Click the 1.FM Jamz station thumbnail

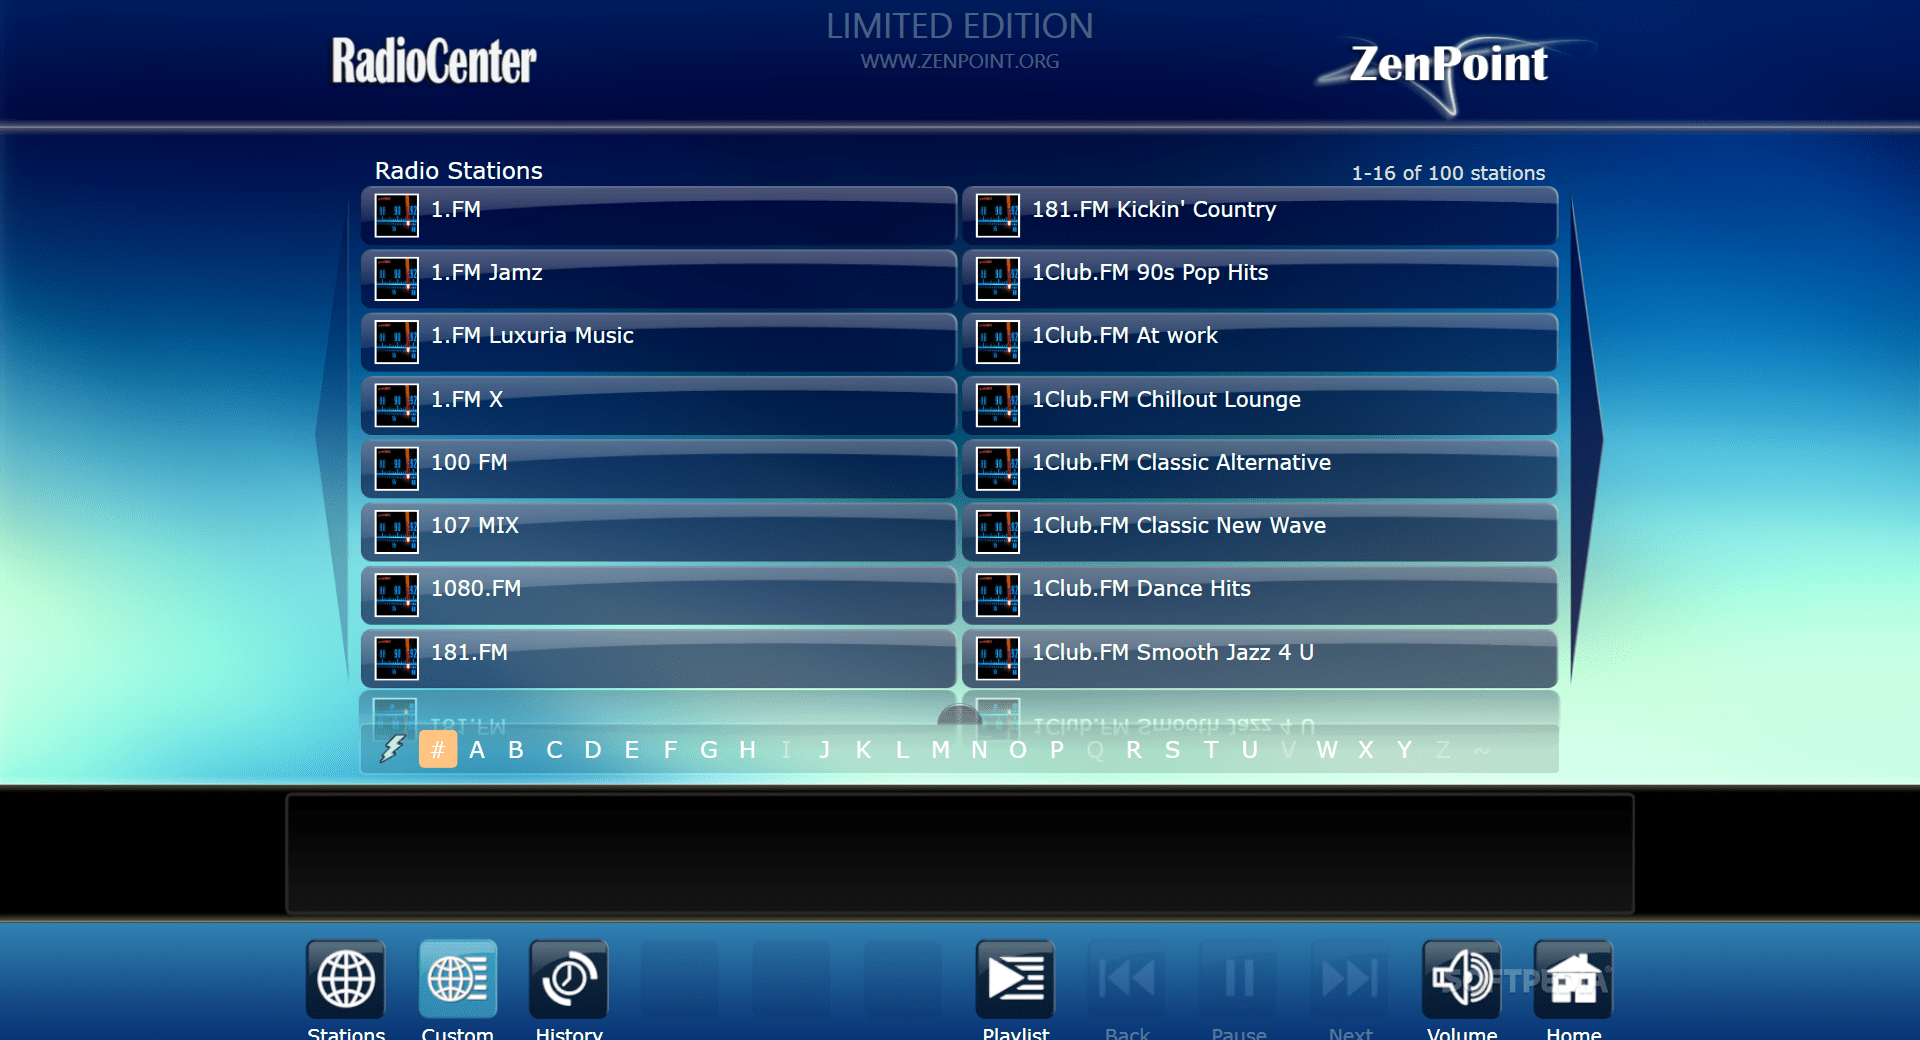pos(397,279)
